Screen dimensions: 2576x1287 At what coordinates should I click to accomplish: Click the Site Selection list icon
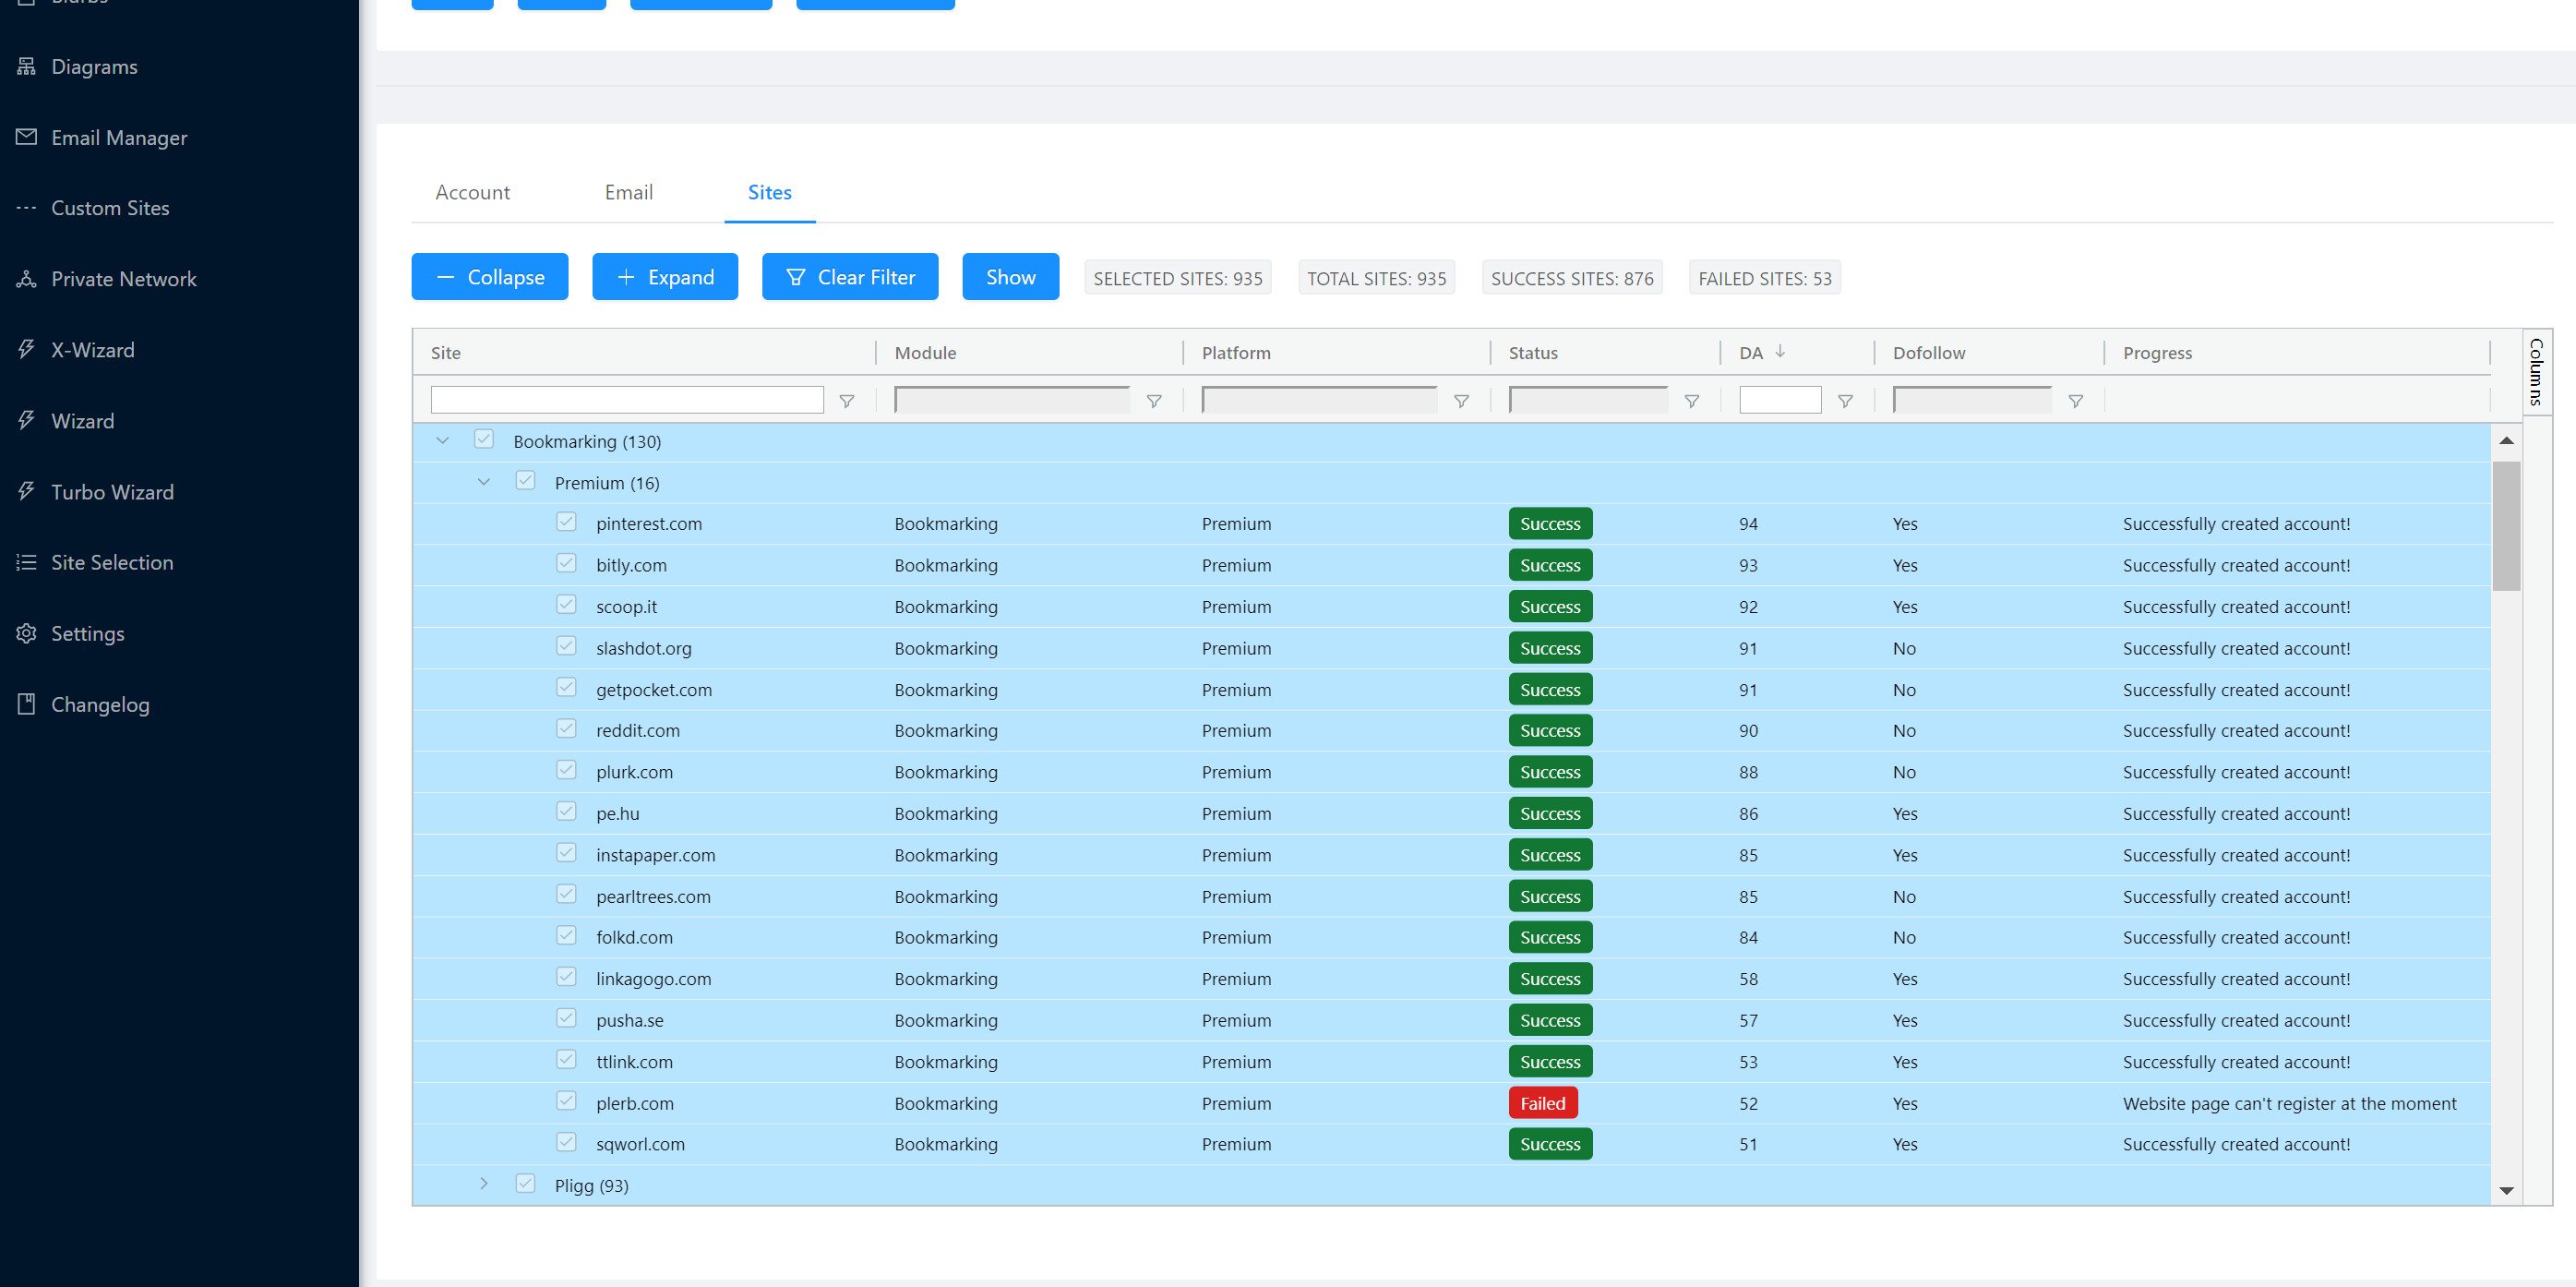27,562
